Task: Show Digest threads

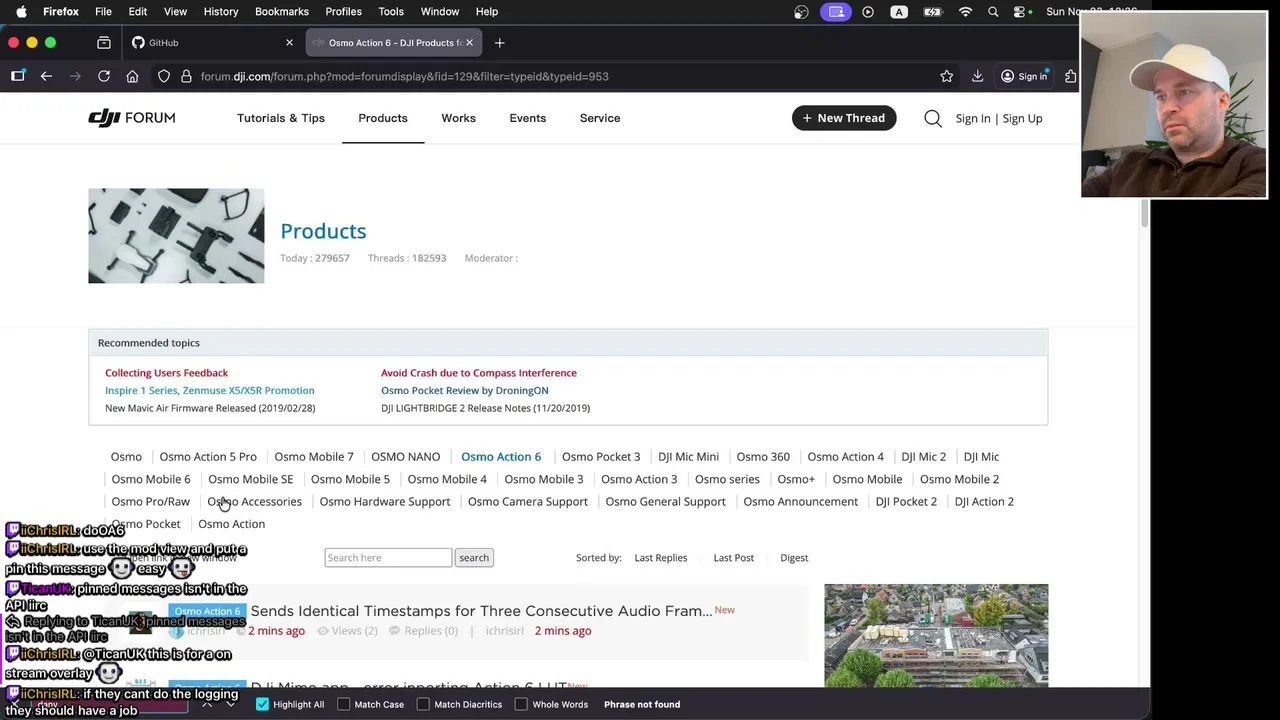Action: coord(794,558)
